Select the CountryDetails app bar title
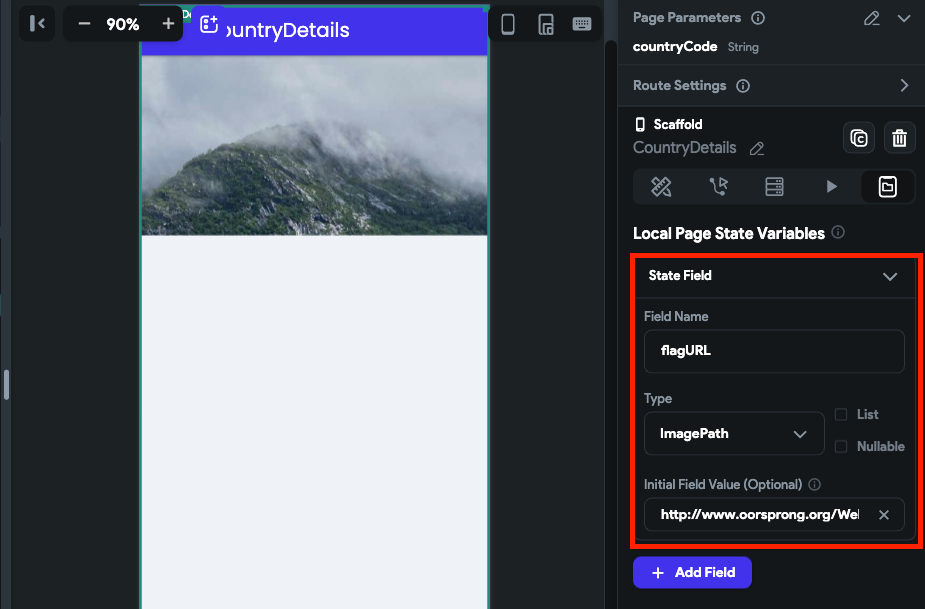 tap(288, 30)
